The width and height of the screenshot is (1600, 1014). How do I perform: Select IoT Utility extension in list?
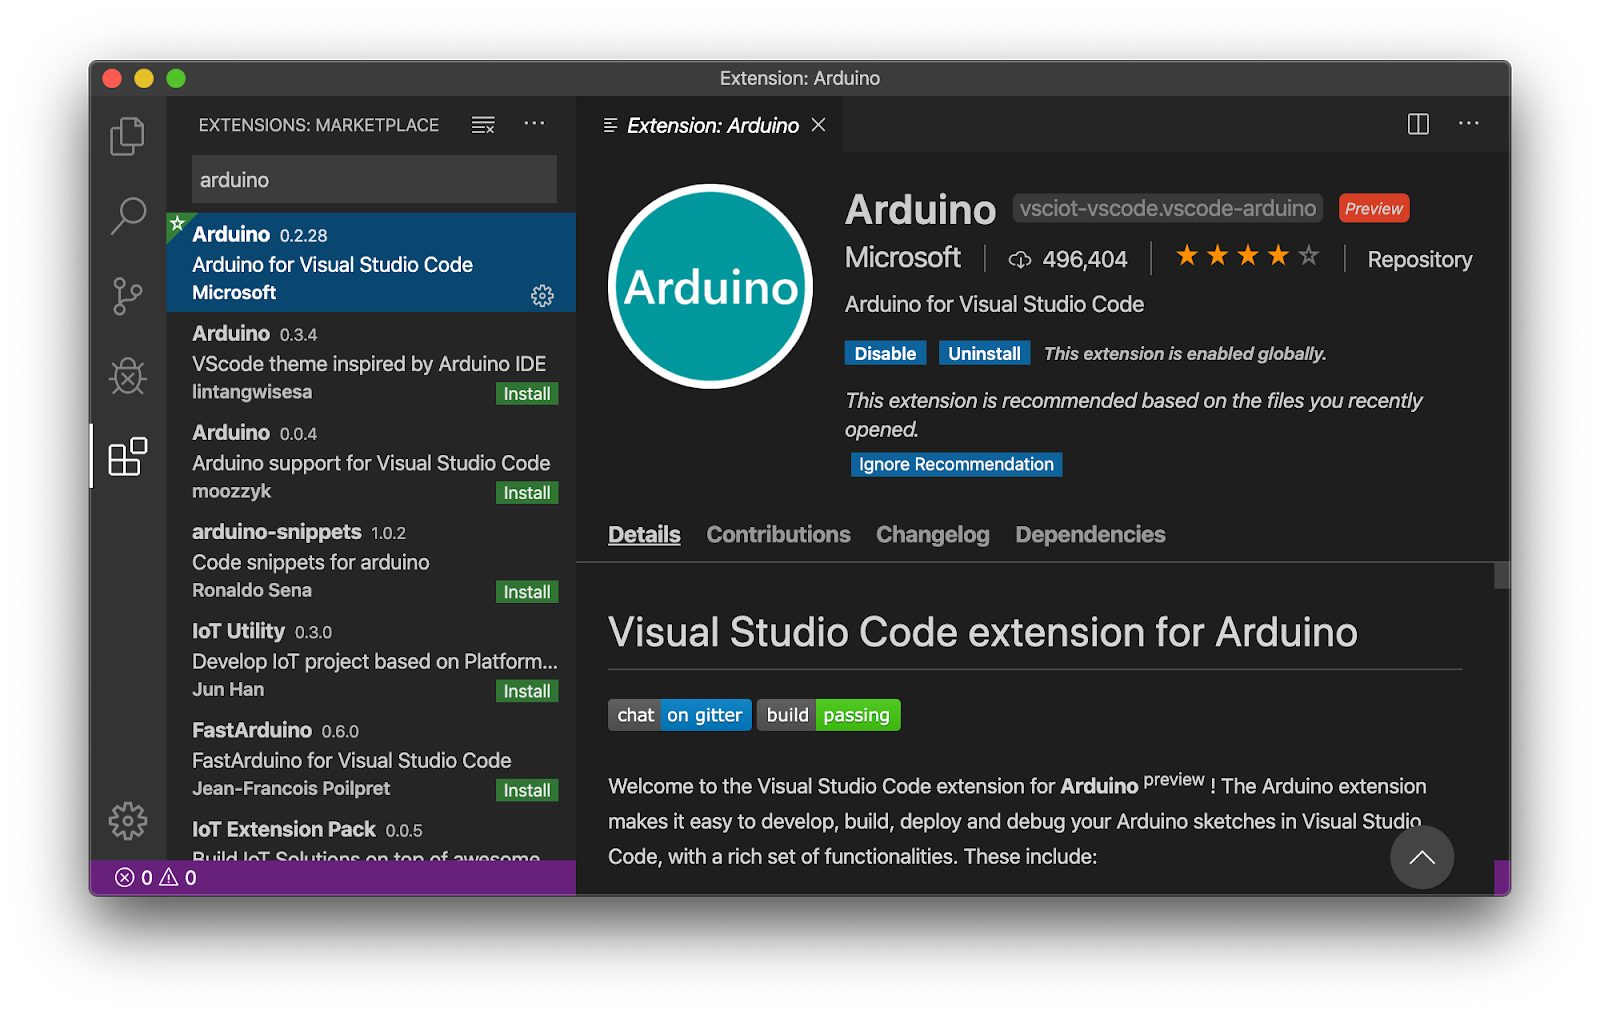coord(371,658)
